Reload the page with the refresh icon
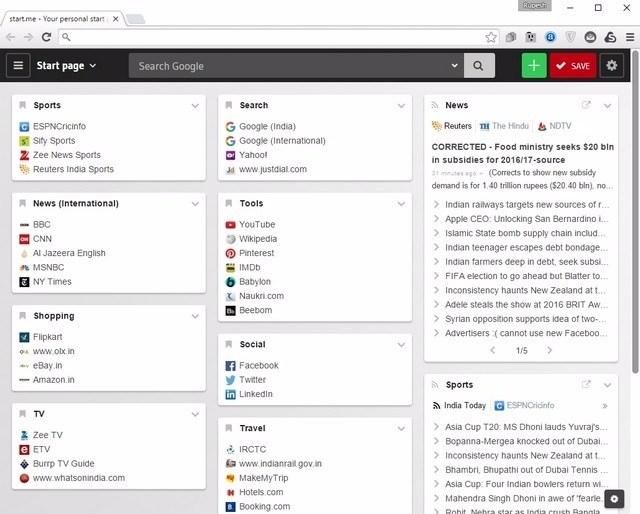640x514 pixels. (x=47, y=37)
